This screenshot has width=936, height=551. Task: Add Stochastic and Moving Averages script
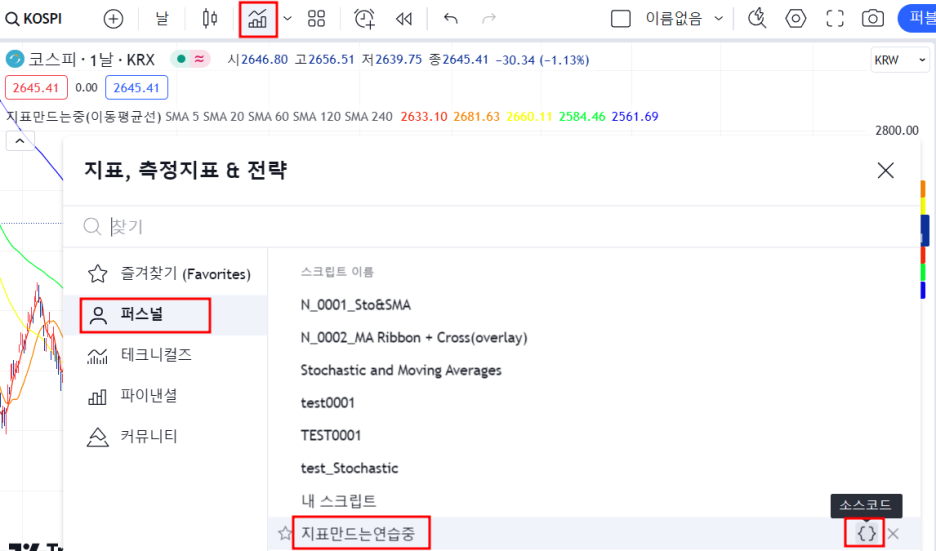coord(401,371)
